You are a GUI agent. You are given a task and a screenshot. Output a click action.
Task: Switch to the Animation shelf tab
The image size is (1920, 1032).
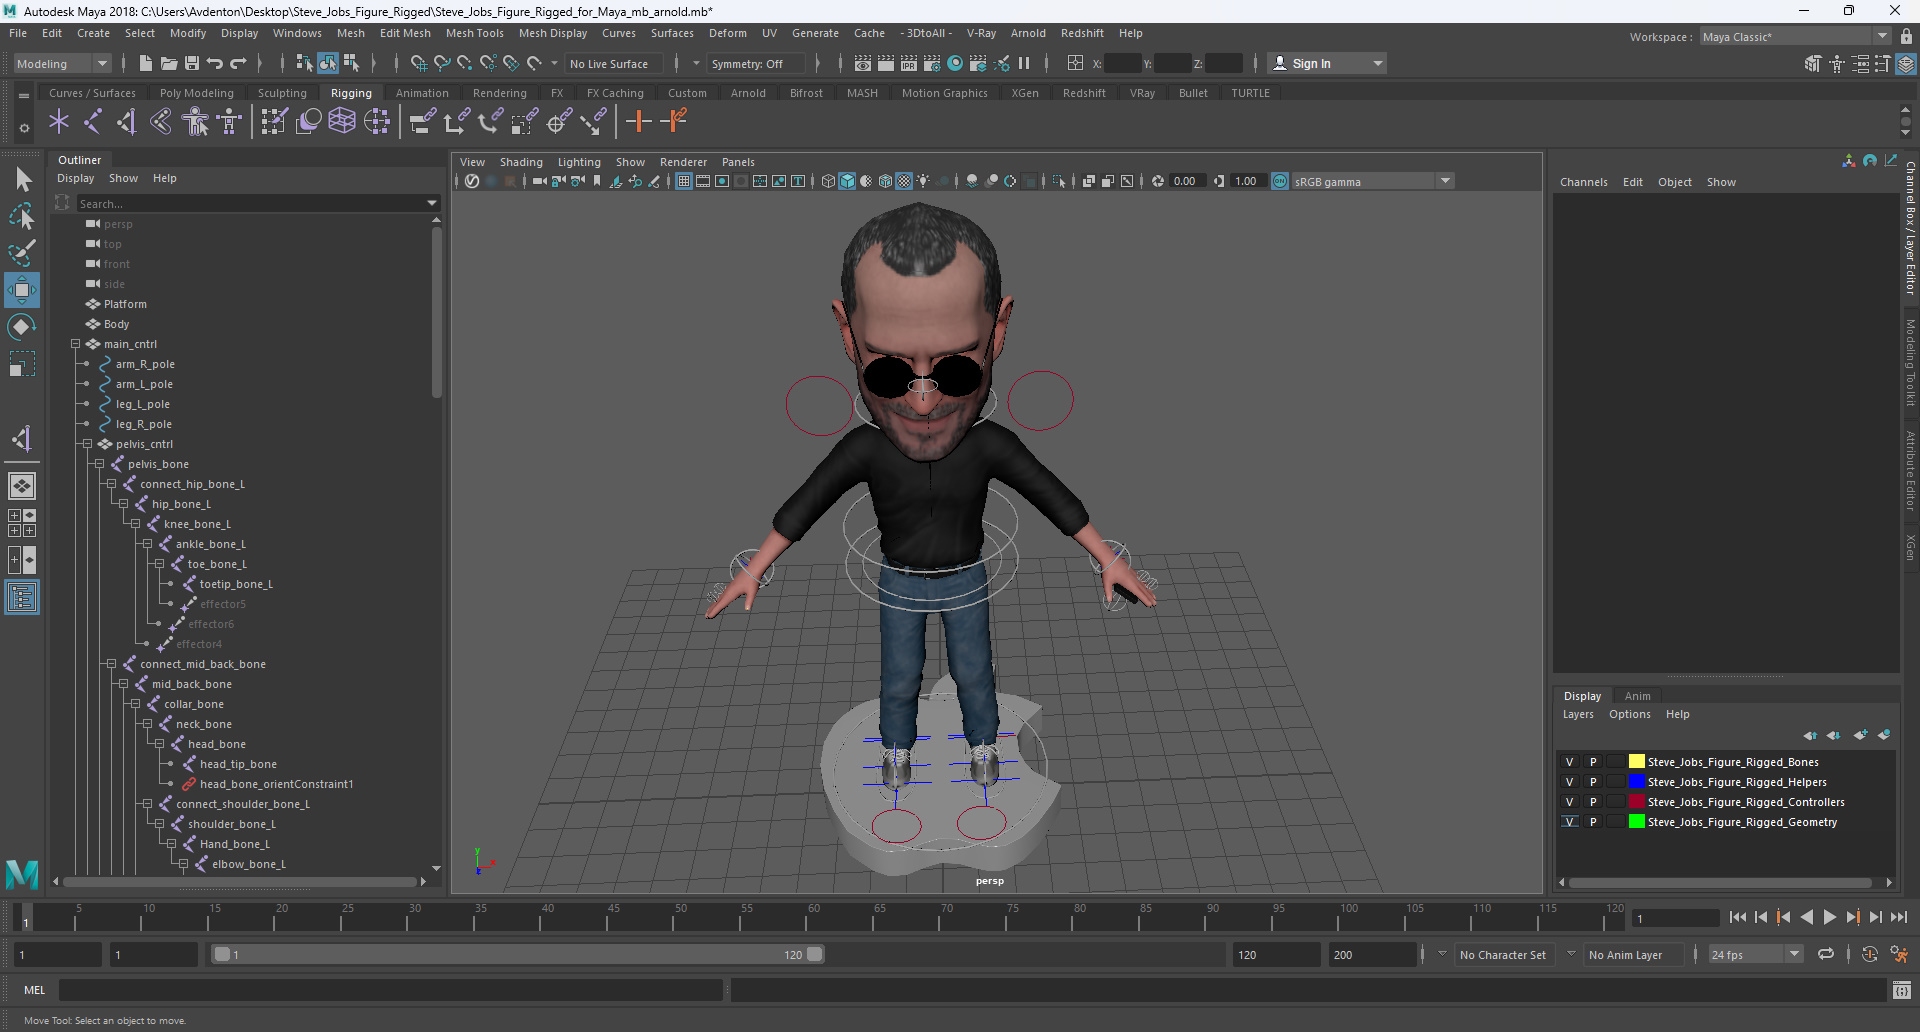coord(422,93)
